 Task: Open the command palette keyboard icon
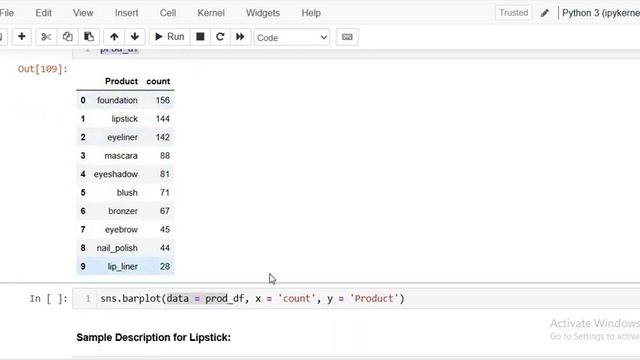[x=347, y=37]
